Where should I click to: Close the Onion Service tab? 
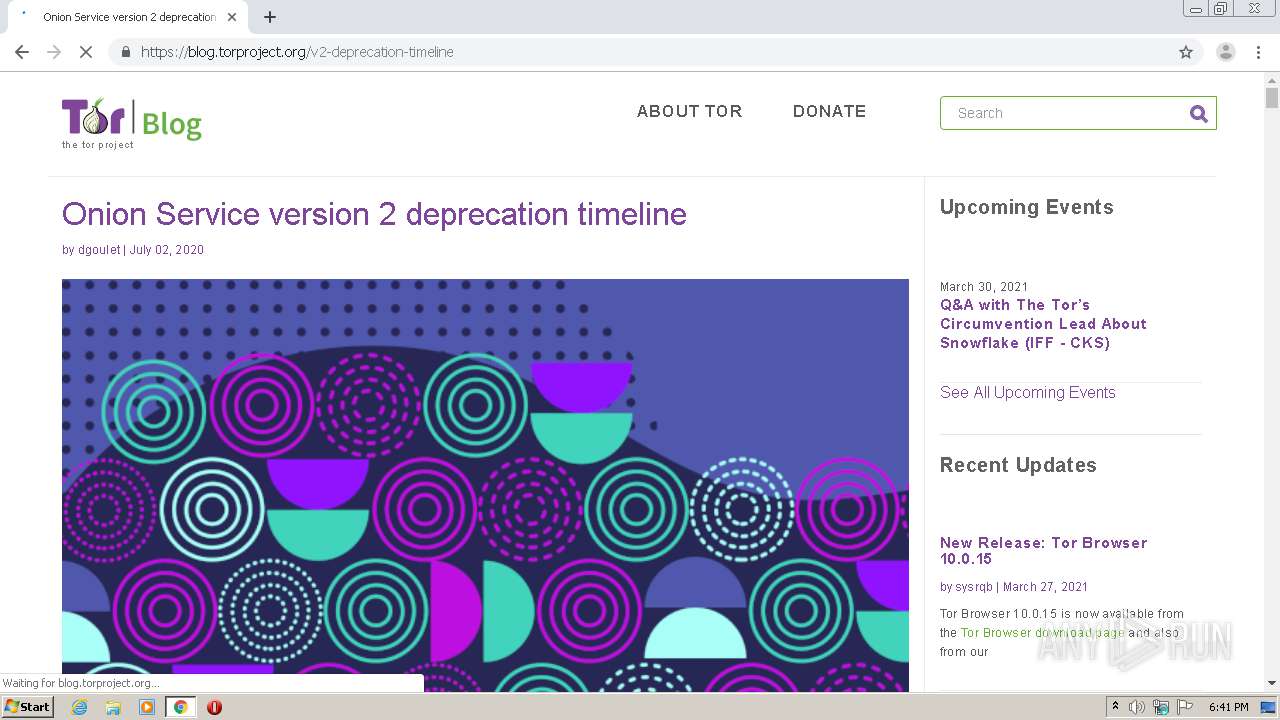point(232,17)
